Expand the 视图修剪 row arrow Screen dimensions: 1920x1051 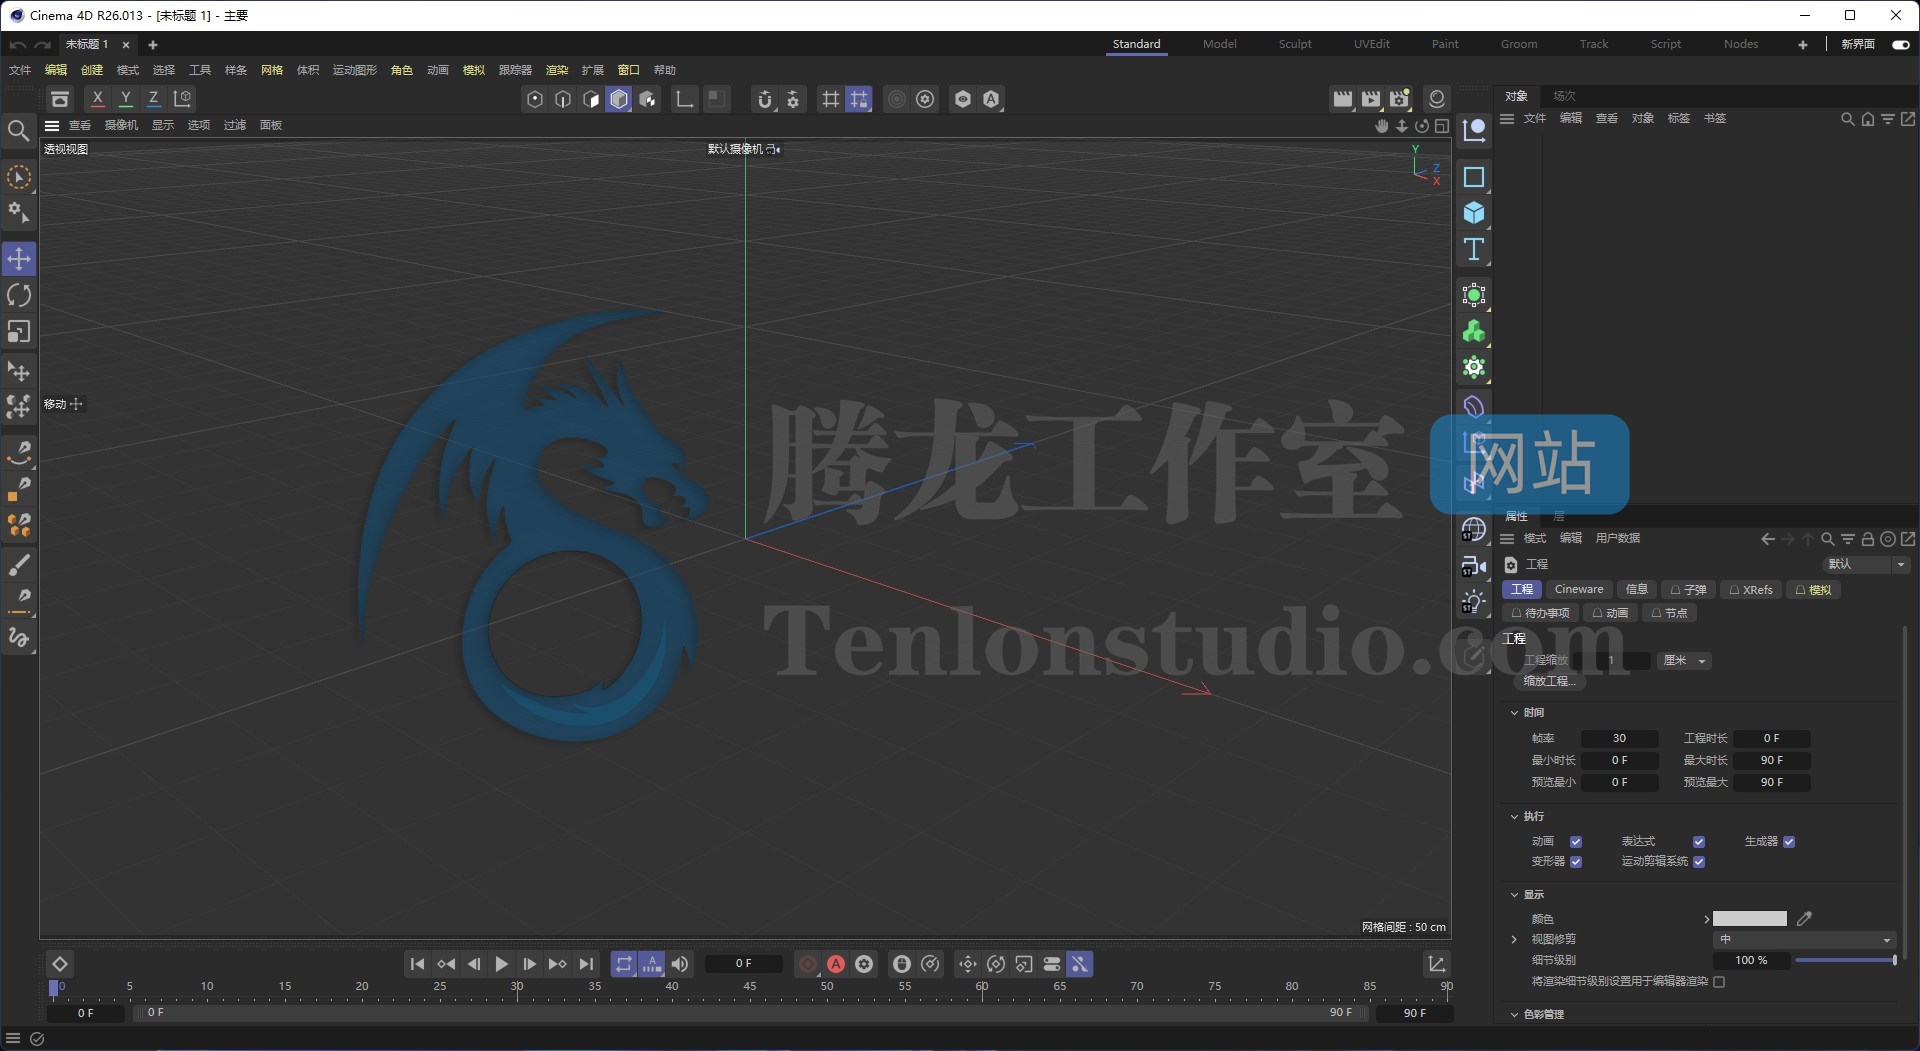(x=1514, y=939)
